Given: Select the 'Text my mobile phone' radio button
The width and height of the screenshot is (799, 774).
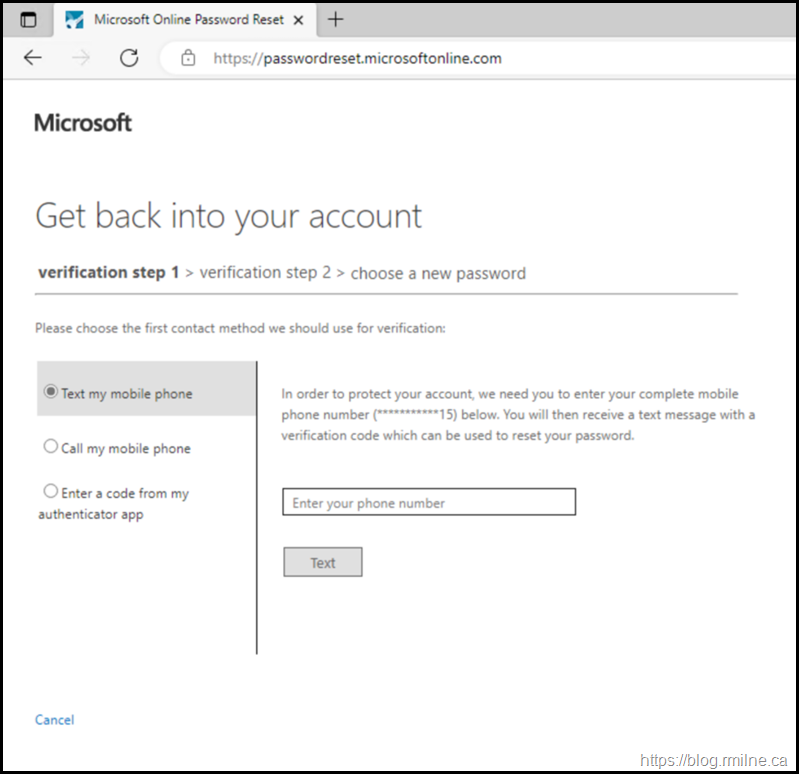Looking at the screenshot, I should (51, 392).
